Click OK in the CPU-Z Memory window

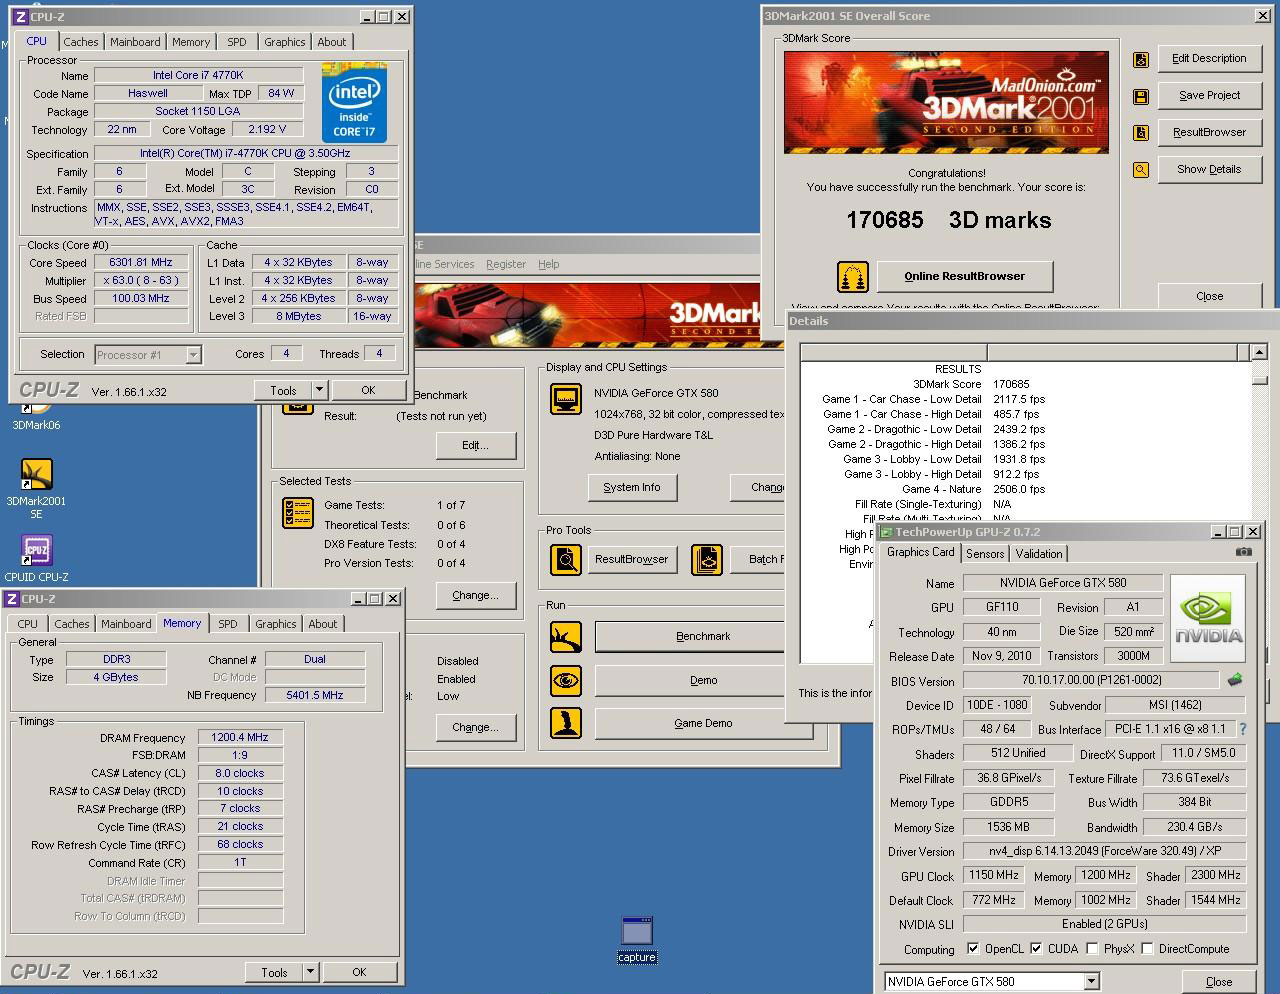359,972
